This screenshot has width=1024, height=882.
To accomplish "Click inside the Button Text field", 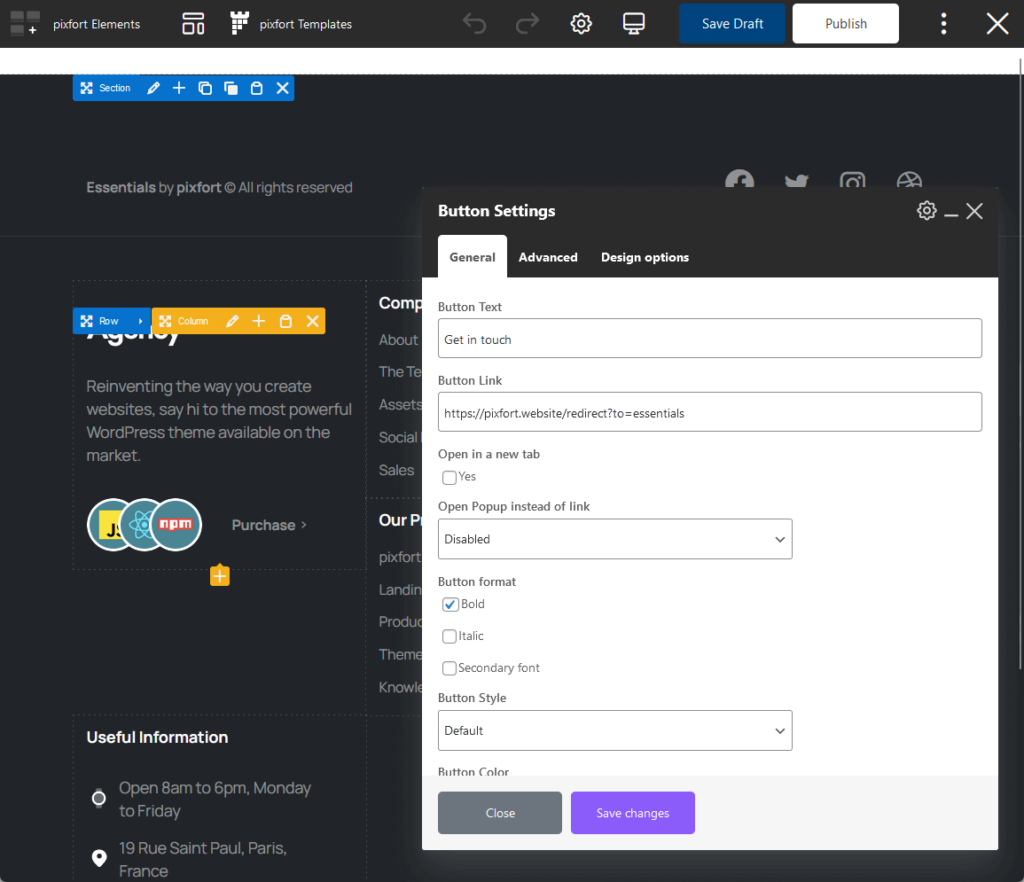I will click(x=710, y=338).
